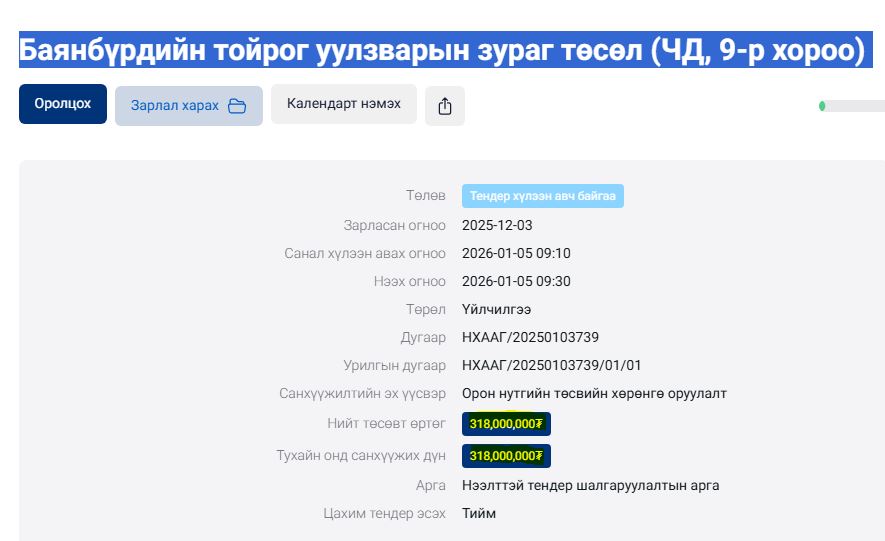The height and width of the screenshot is (541, 885).
Task: Click the Дугаар value НХААГ/20250103739
Action: coord(530,337)
